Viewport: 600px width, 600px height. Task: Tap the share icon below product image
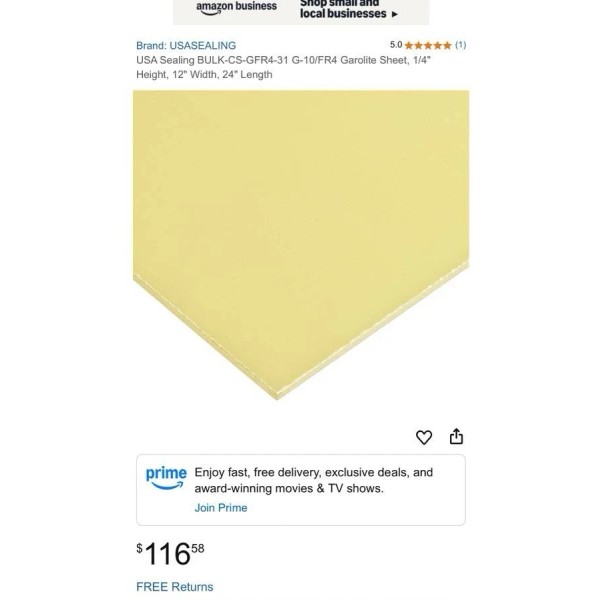pos(456,437)
